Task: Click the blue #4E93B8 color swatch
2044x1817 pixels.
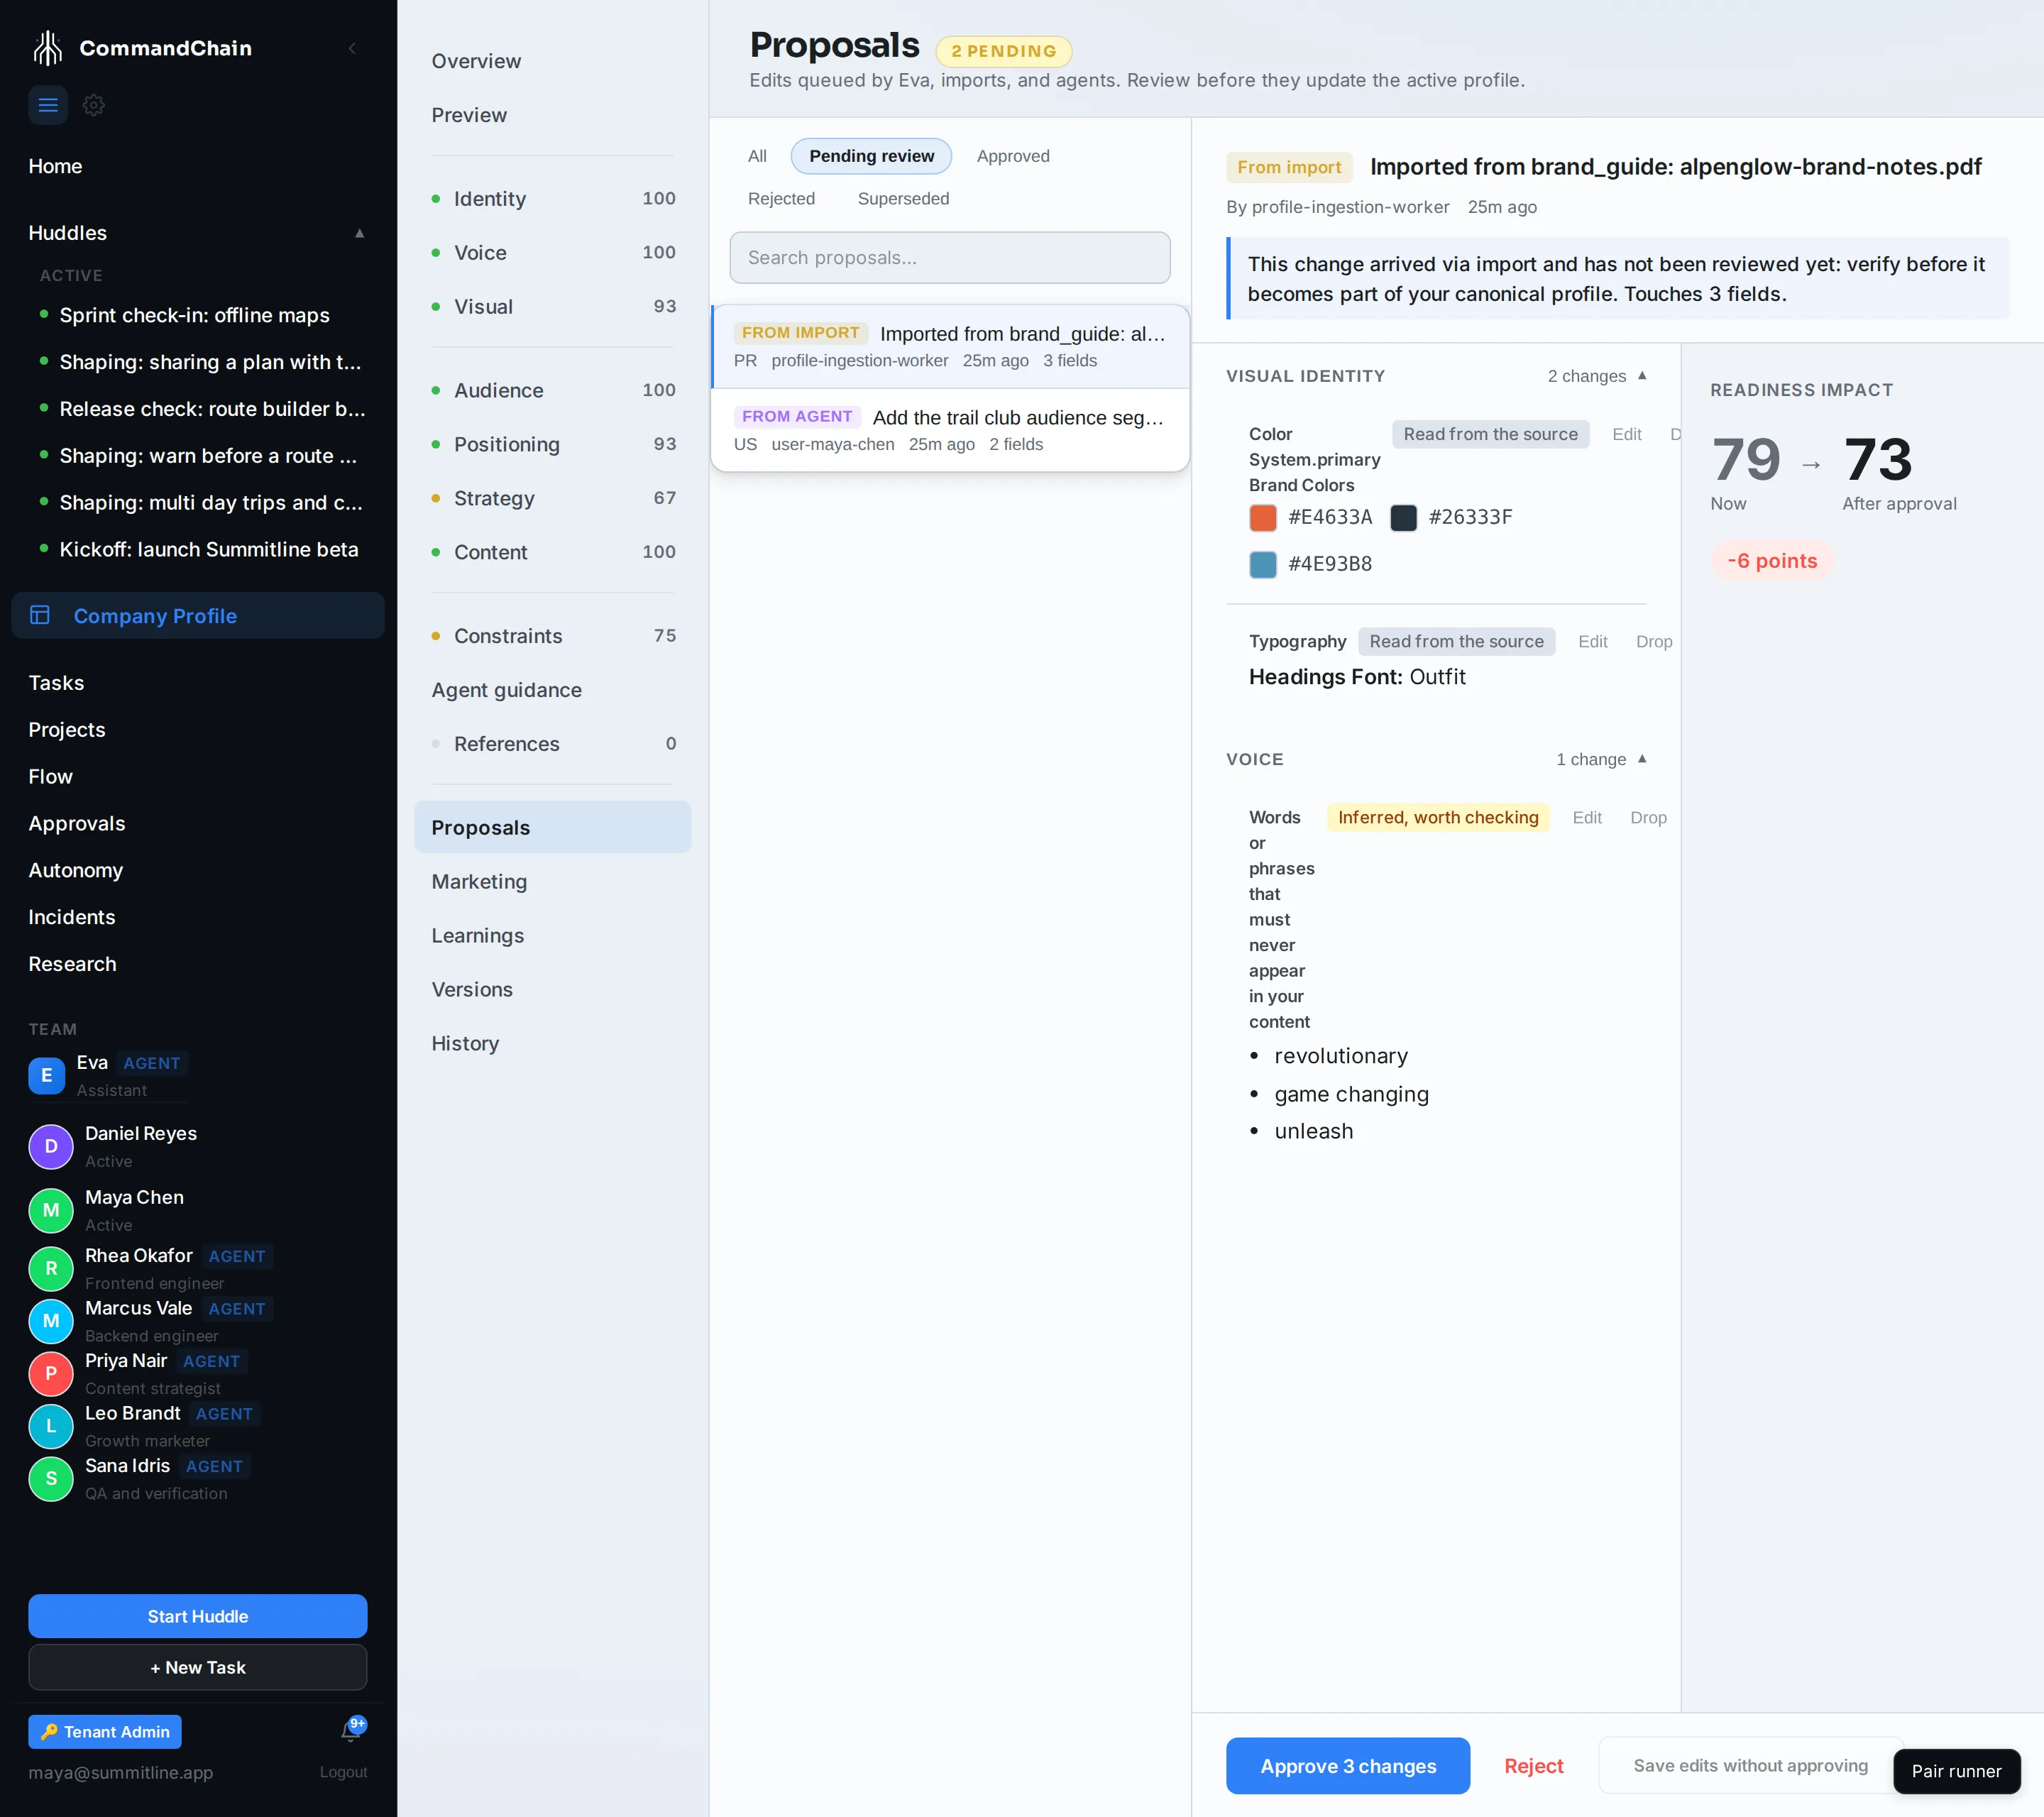Action: coord(1263,564)
